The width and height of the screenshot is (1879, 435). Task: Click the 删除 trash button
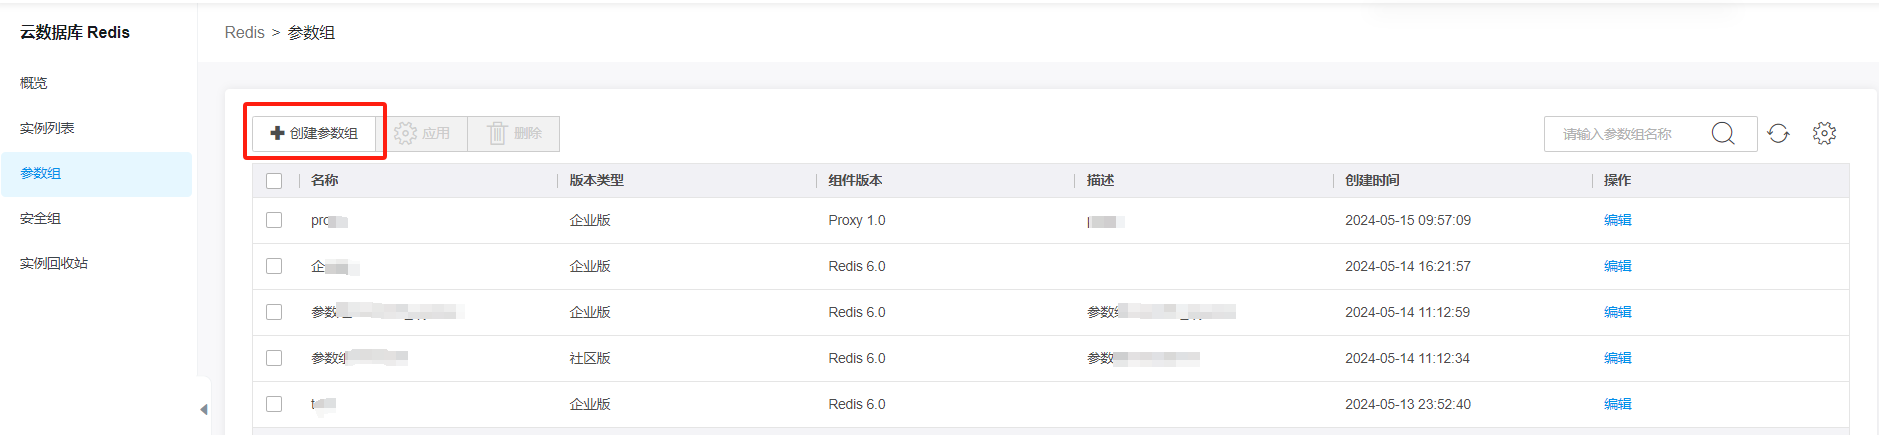(x=514, y=133)
